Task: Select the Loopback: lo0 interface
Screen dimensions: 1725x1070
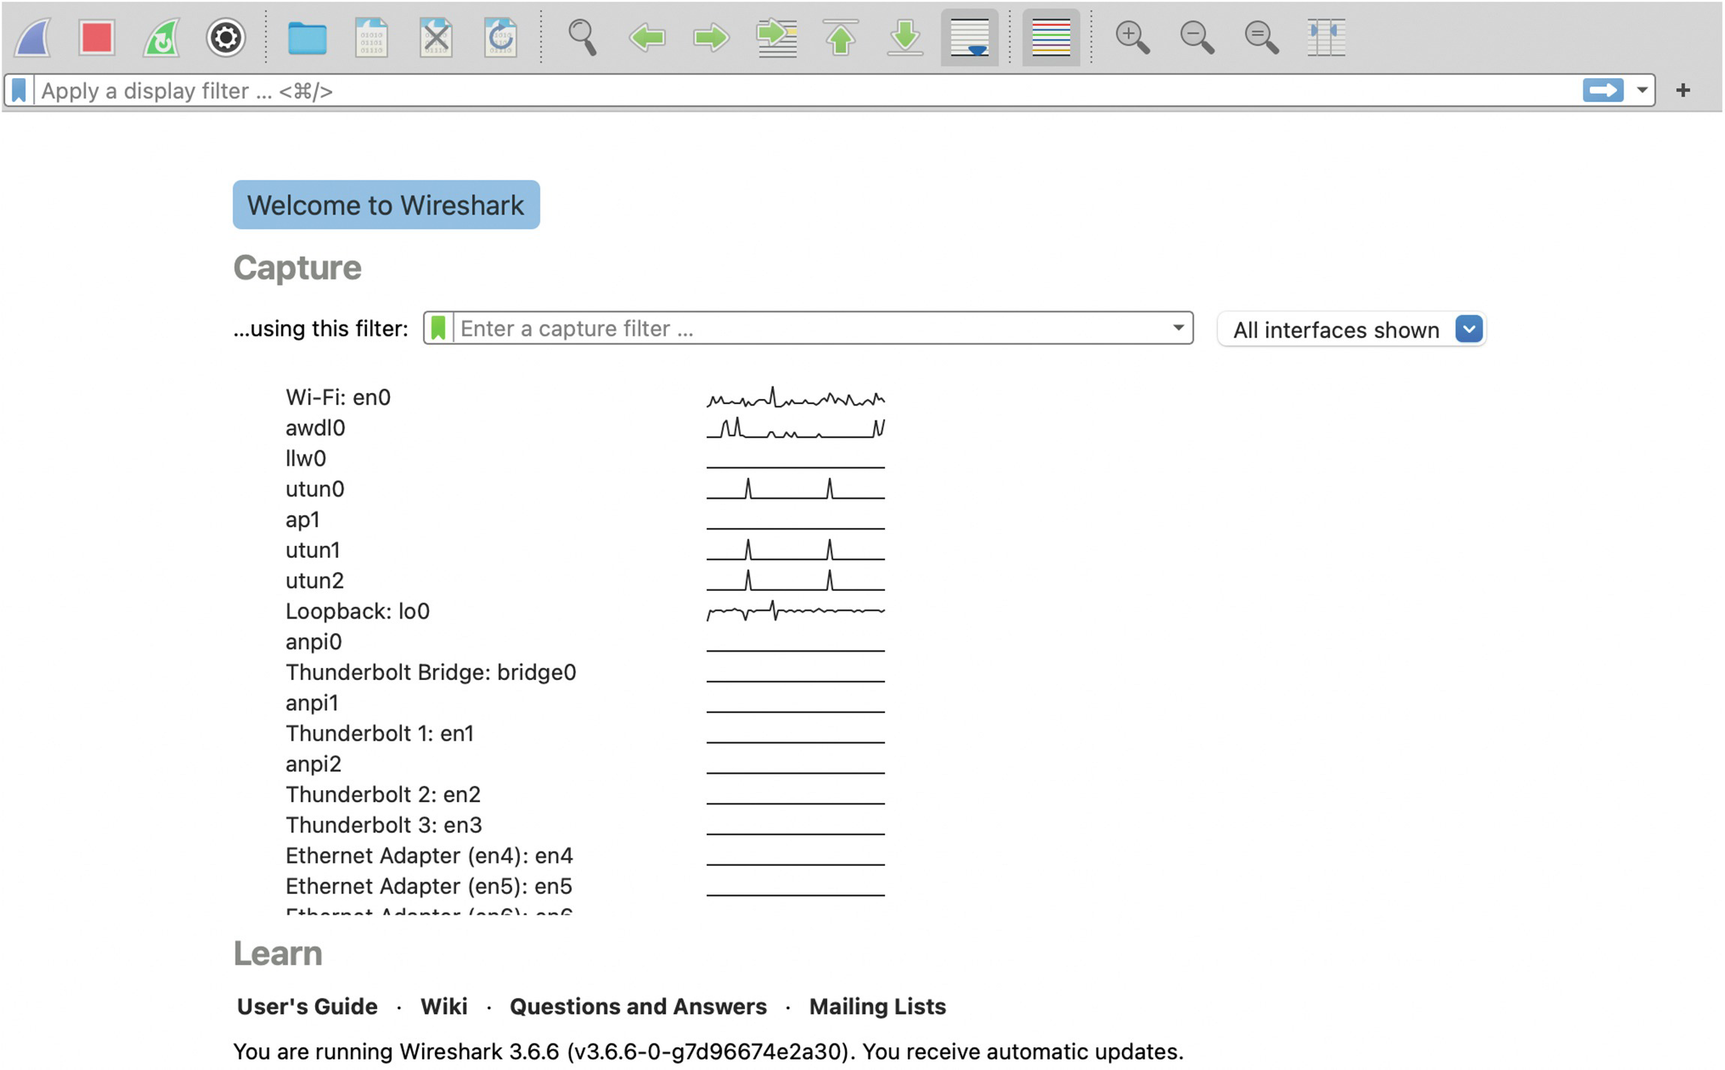Action: tap(357, 611)
